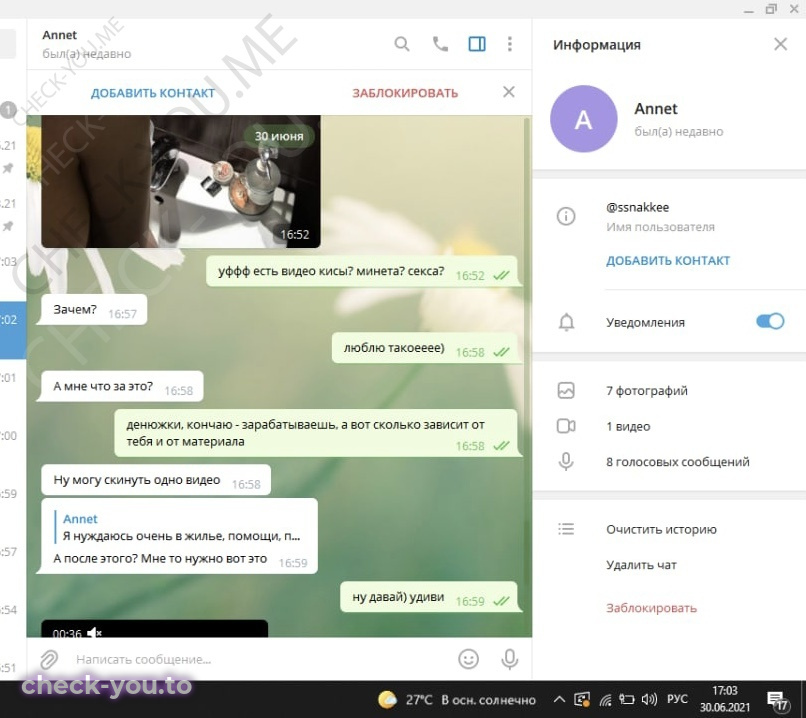Image resolution: width=806 pixels, height=718 pixels.
Task: Select the highlighted chat at :02 in list
Action: (13, 330)
